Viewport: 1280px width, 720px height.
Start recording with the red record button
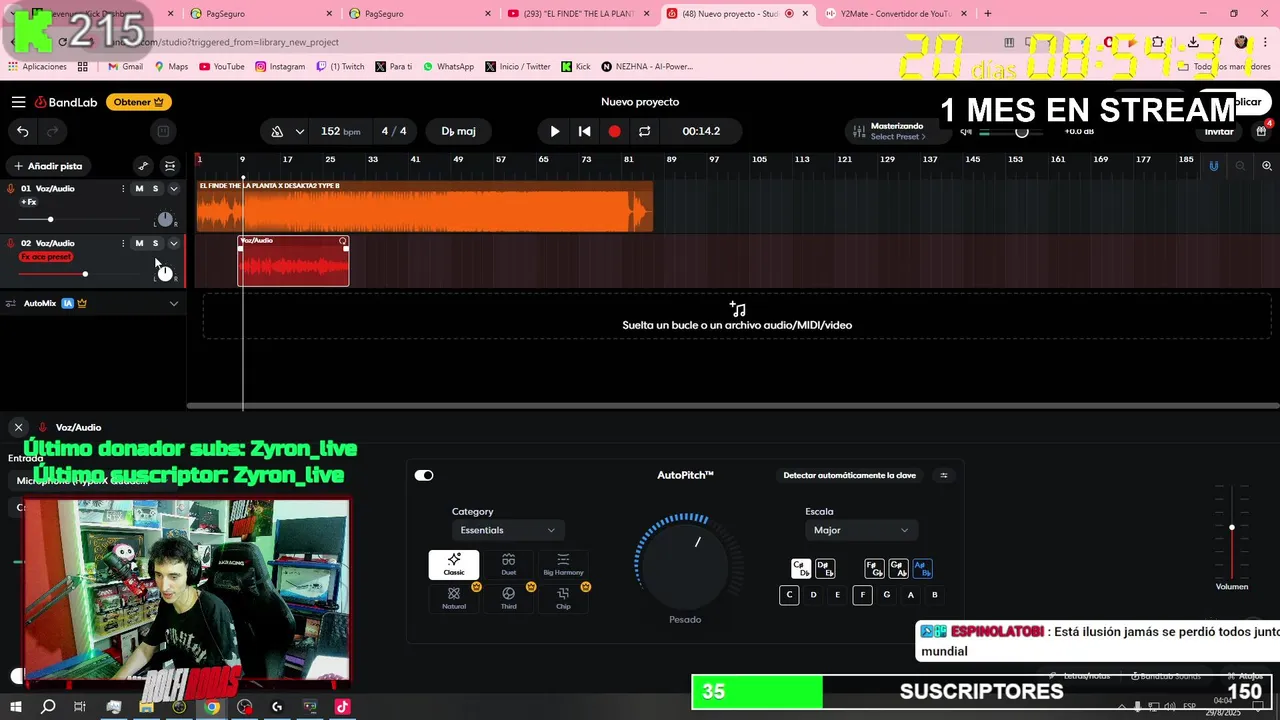pyautogui.click(x=614, y=131)
